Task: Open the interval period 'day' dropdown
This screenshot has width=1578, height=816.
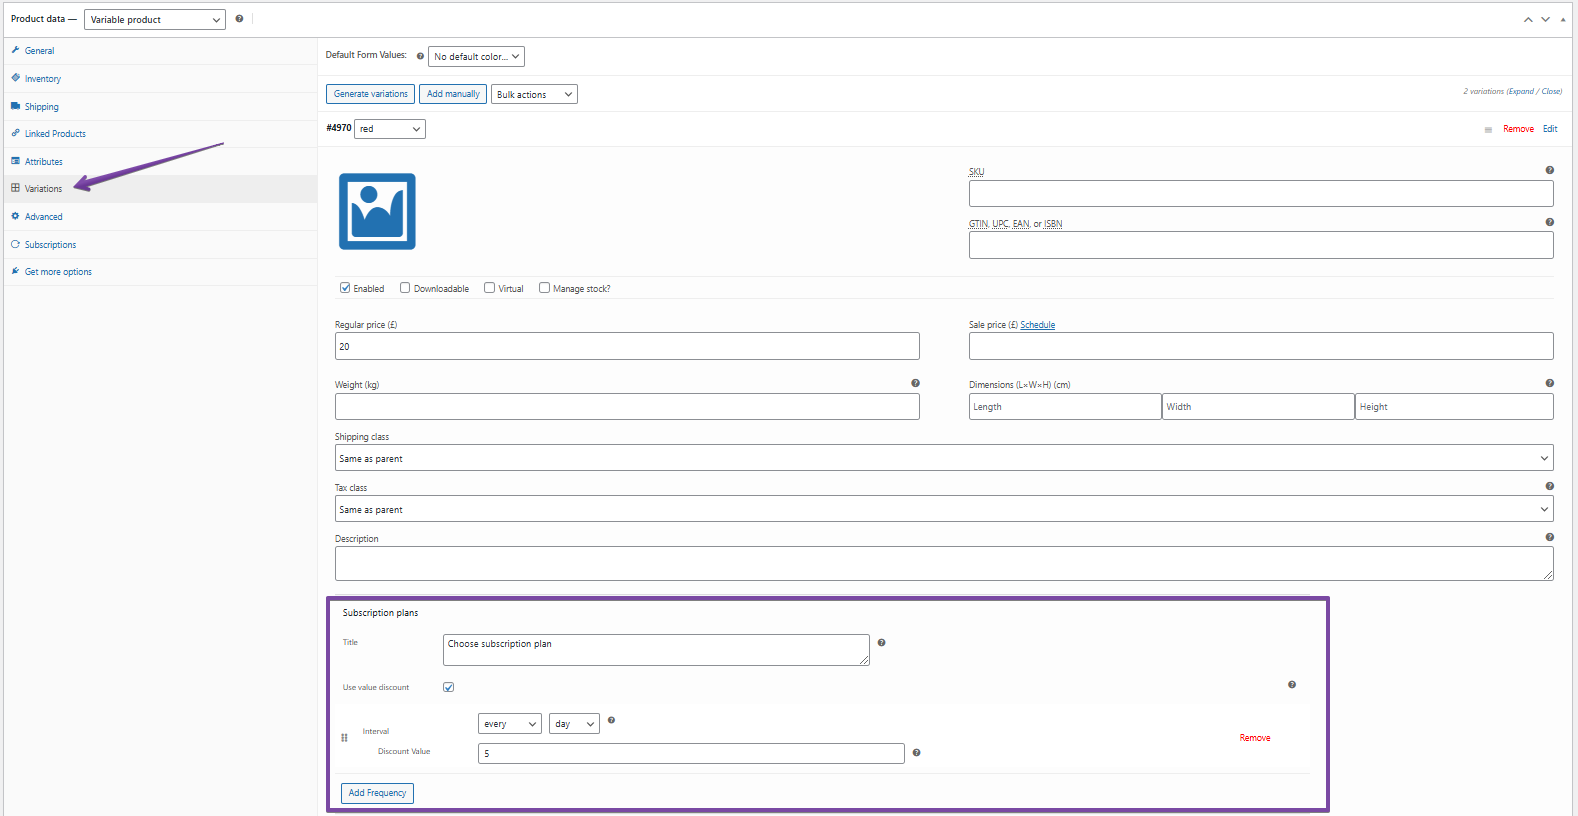Action: 574,724
